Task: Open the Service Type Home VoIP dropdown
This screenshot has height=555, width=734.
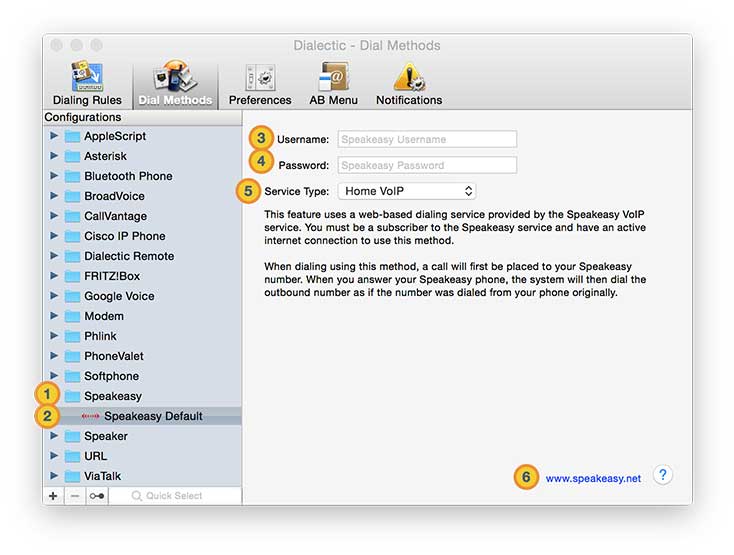Action: (x=407, y=191)
